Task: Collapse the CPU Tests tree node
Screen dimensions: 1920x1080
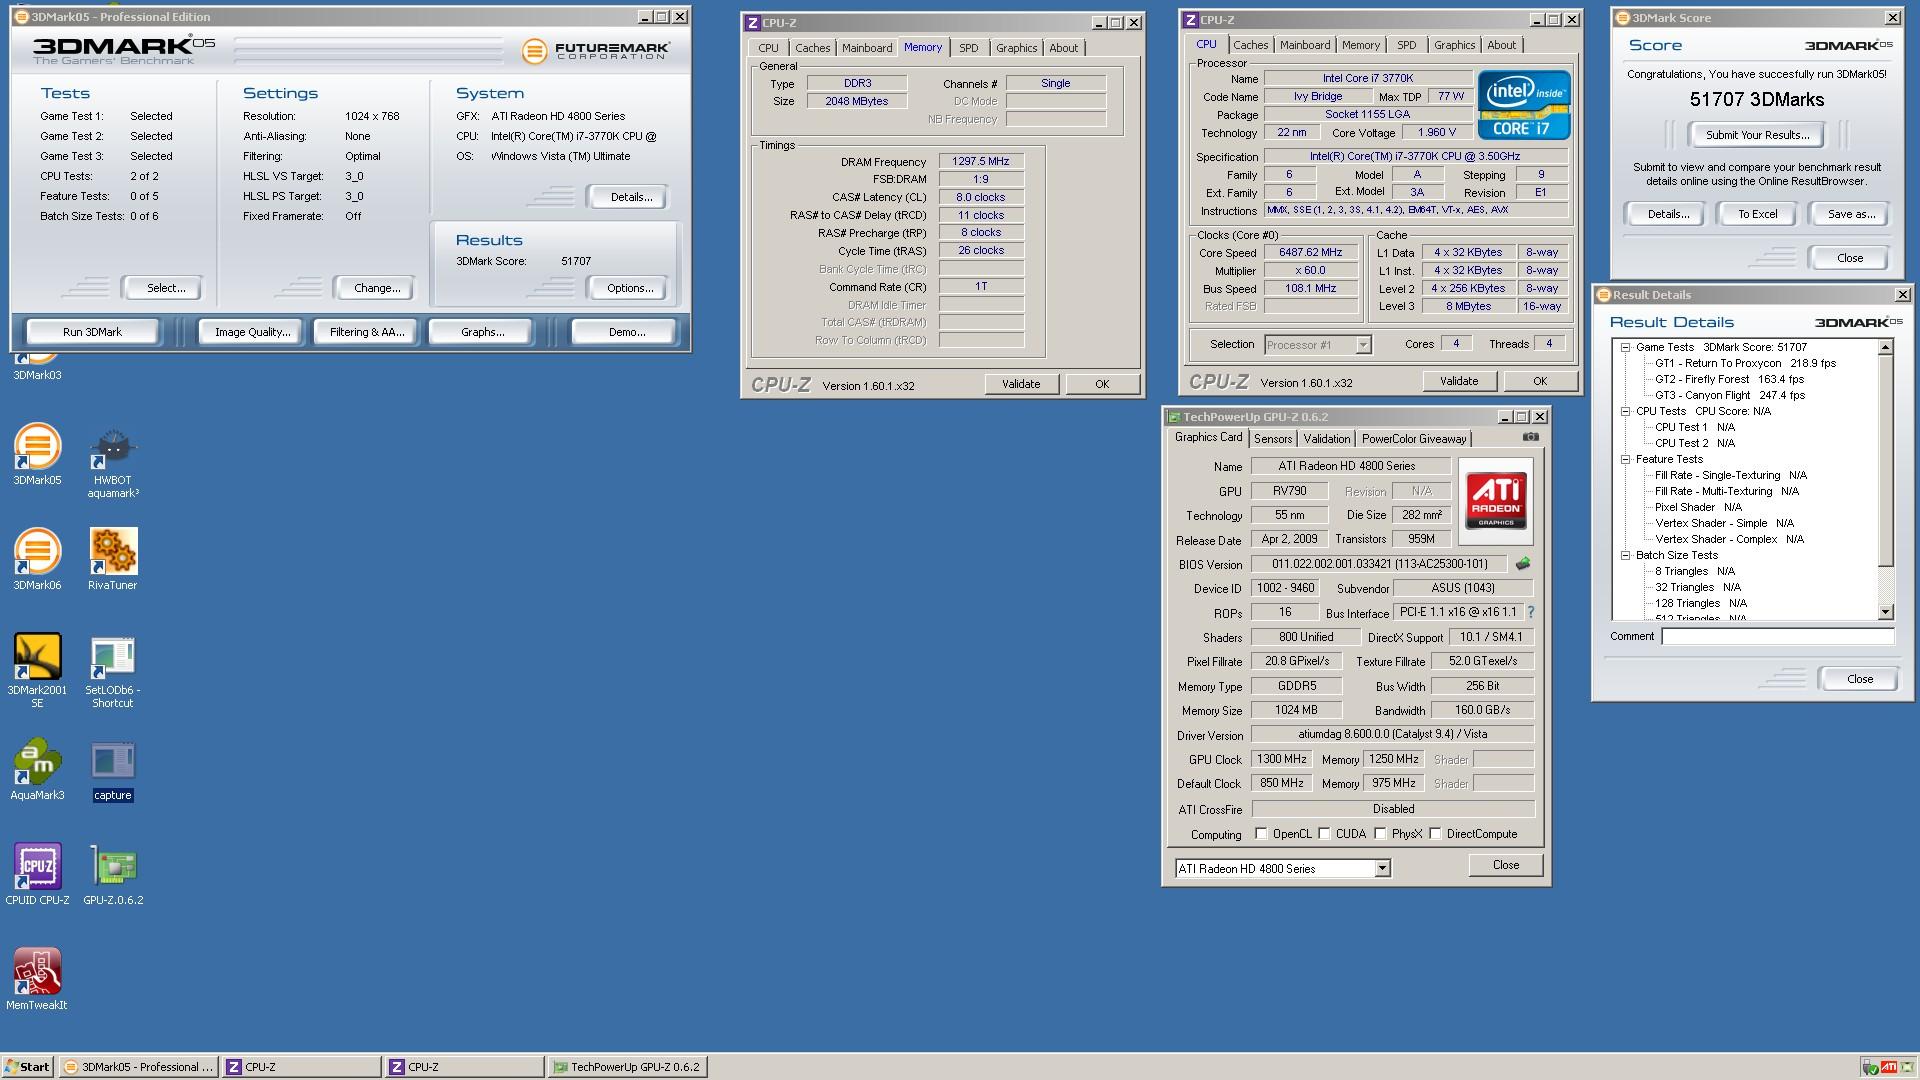Action: (x=1625, y=412)
